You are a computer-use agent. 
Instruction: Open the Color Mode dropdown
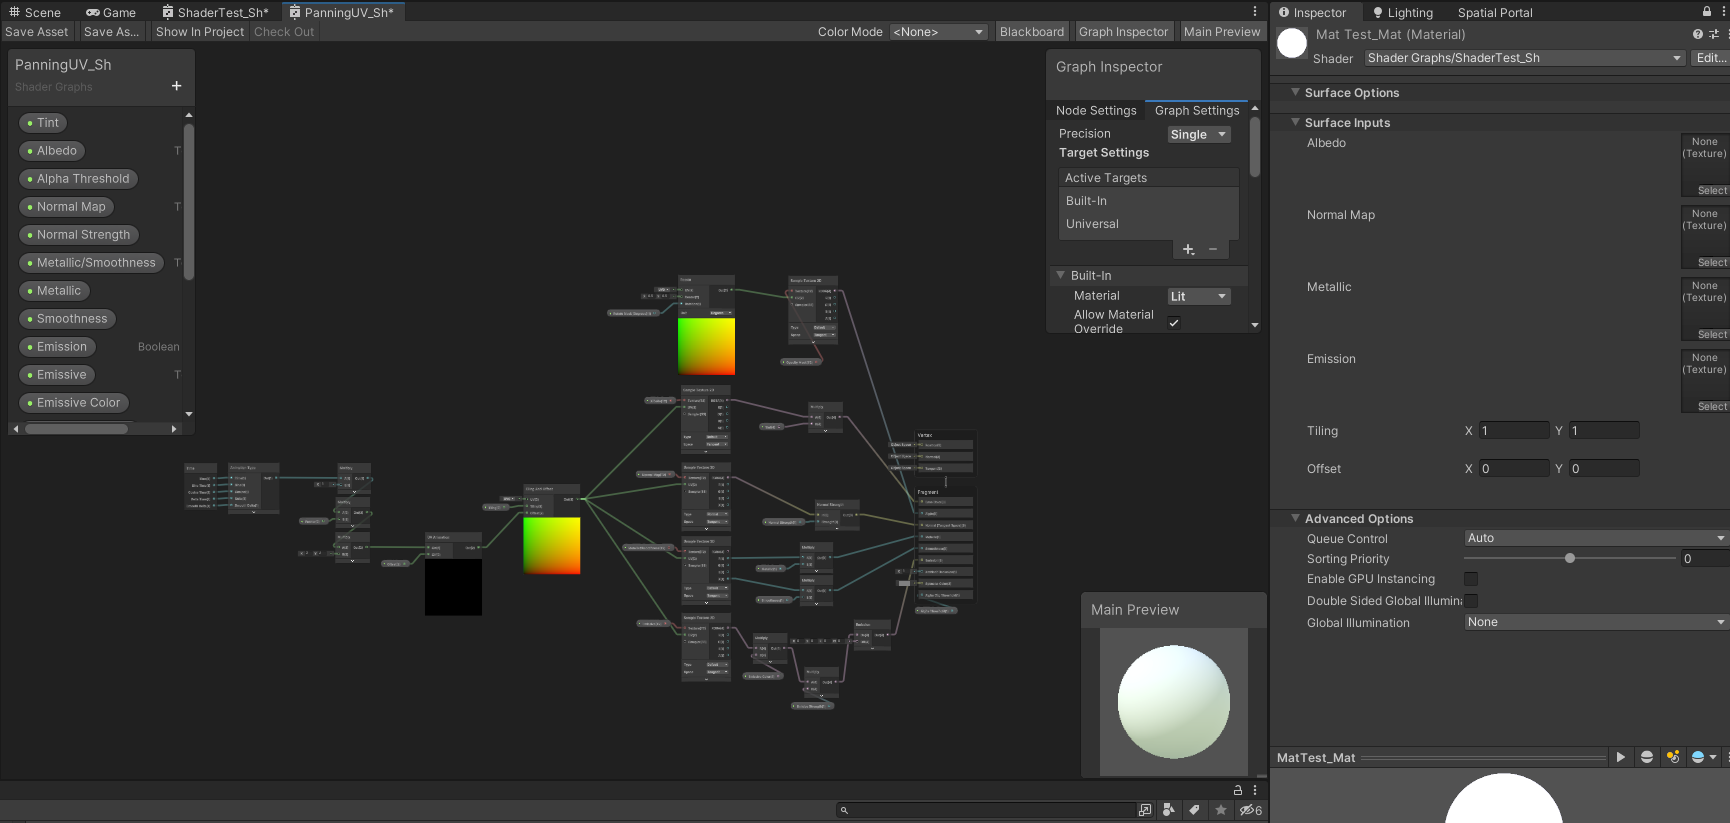click(x=938, y=32)
